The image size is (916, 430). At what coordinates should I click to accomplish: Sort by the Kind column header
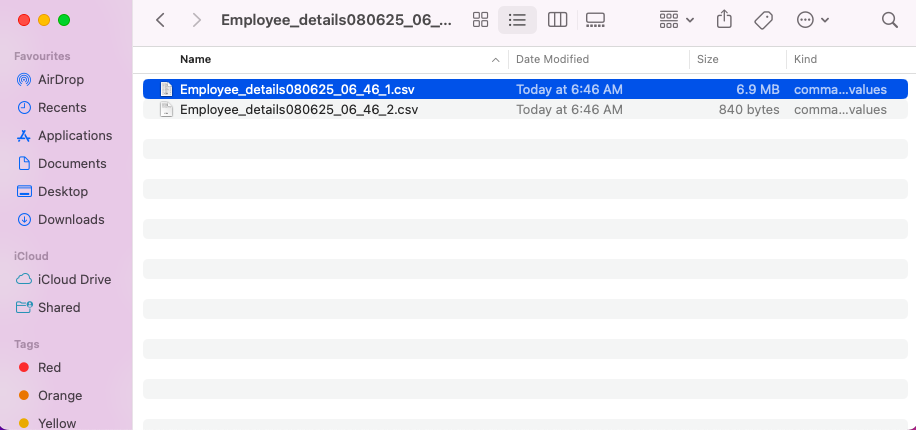[x=805, y=59]
